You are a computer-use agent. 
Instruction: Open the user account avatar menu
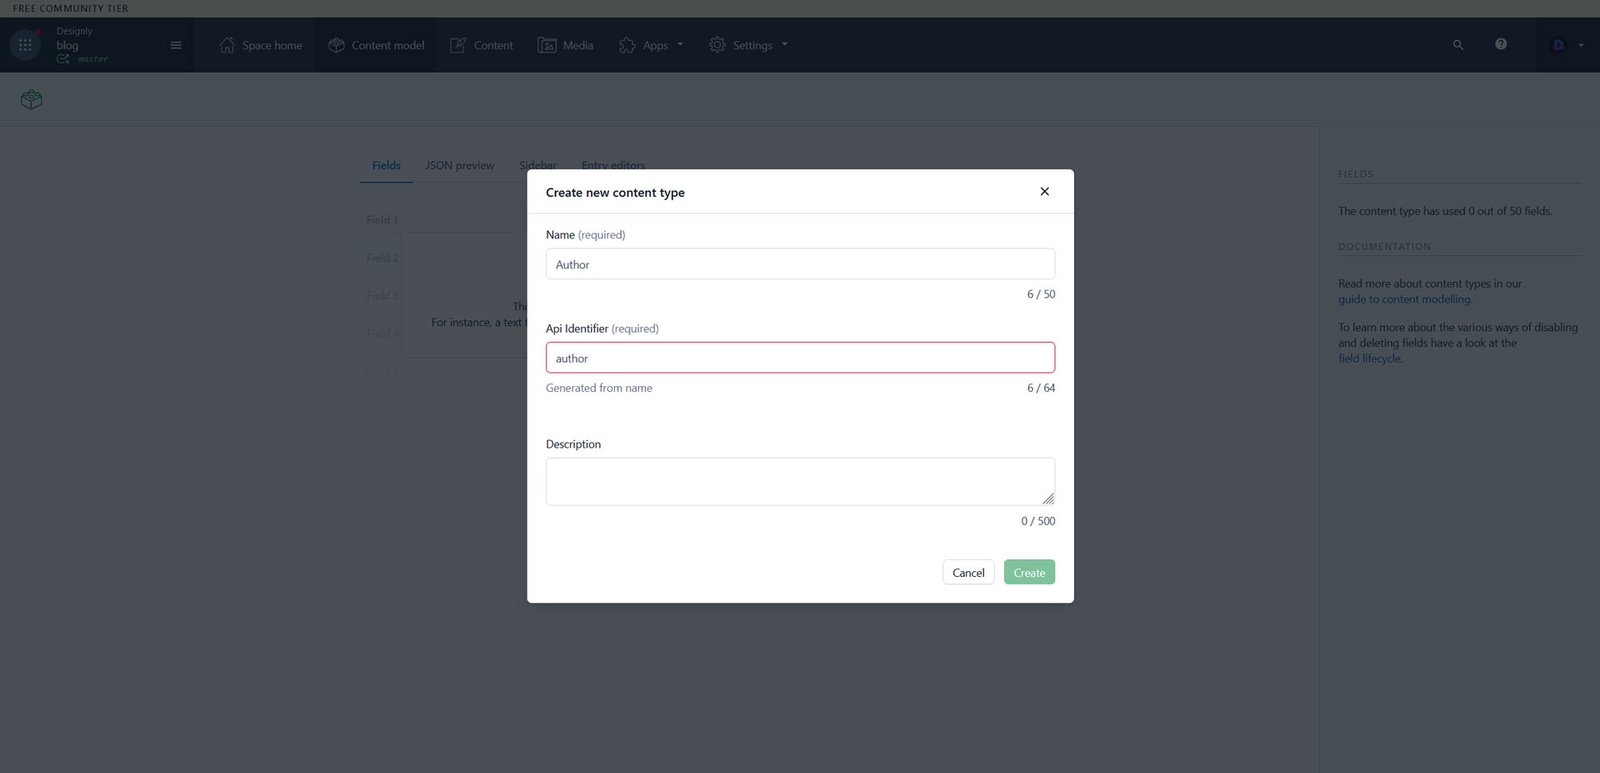pyautogui.click(x=1566, y=45)
